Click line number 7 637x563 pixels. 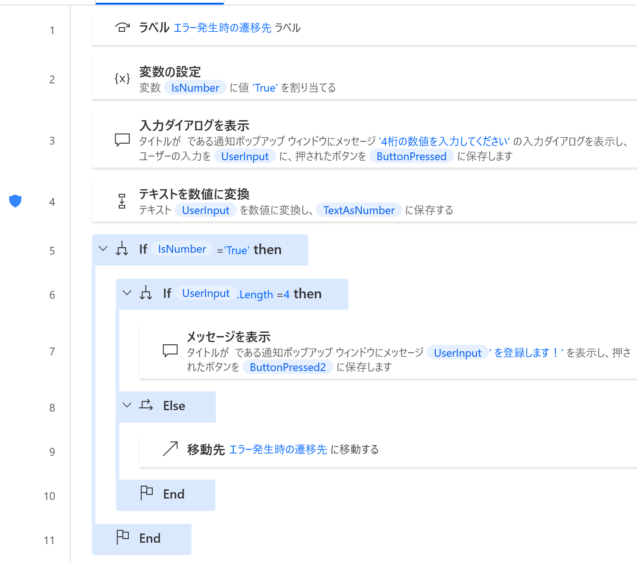click(x=52, y=352)
